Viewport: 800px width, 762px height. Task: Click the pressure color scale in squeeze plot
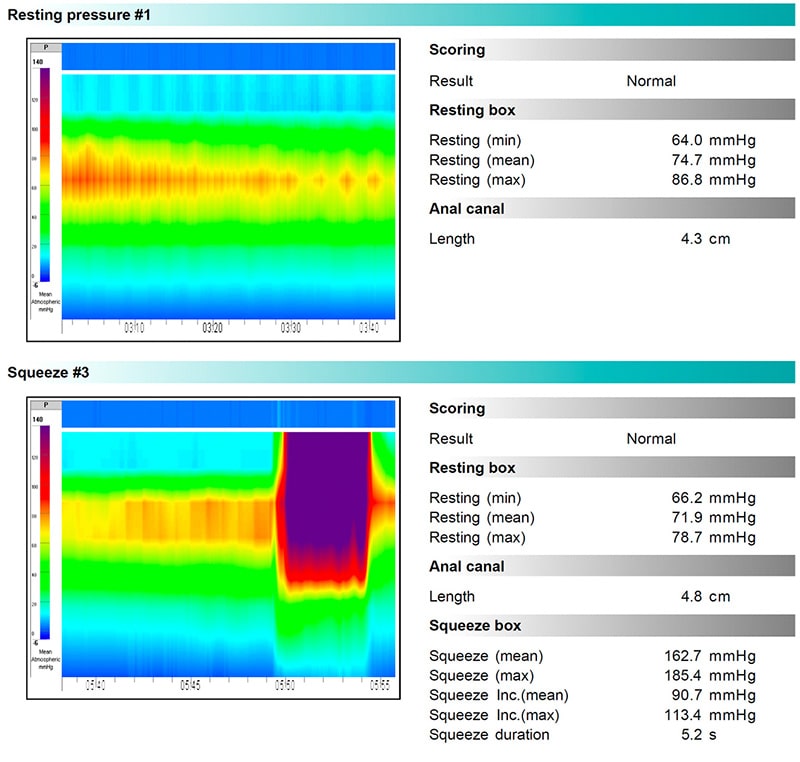(x=45, y=532)
